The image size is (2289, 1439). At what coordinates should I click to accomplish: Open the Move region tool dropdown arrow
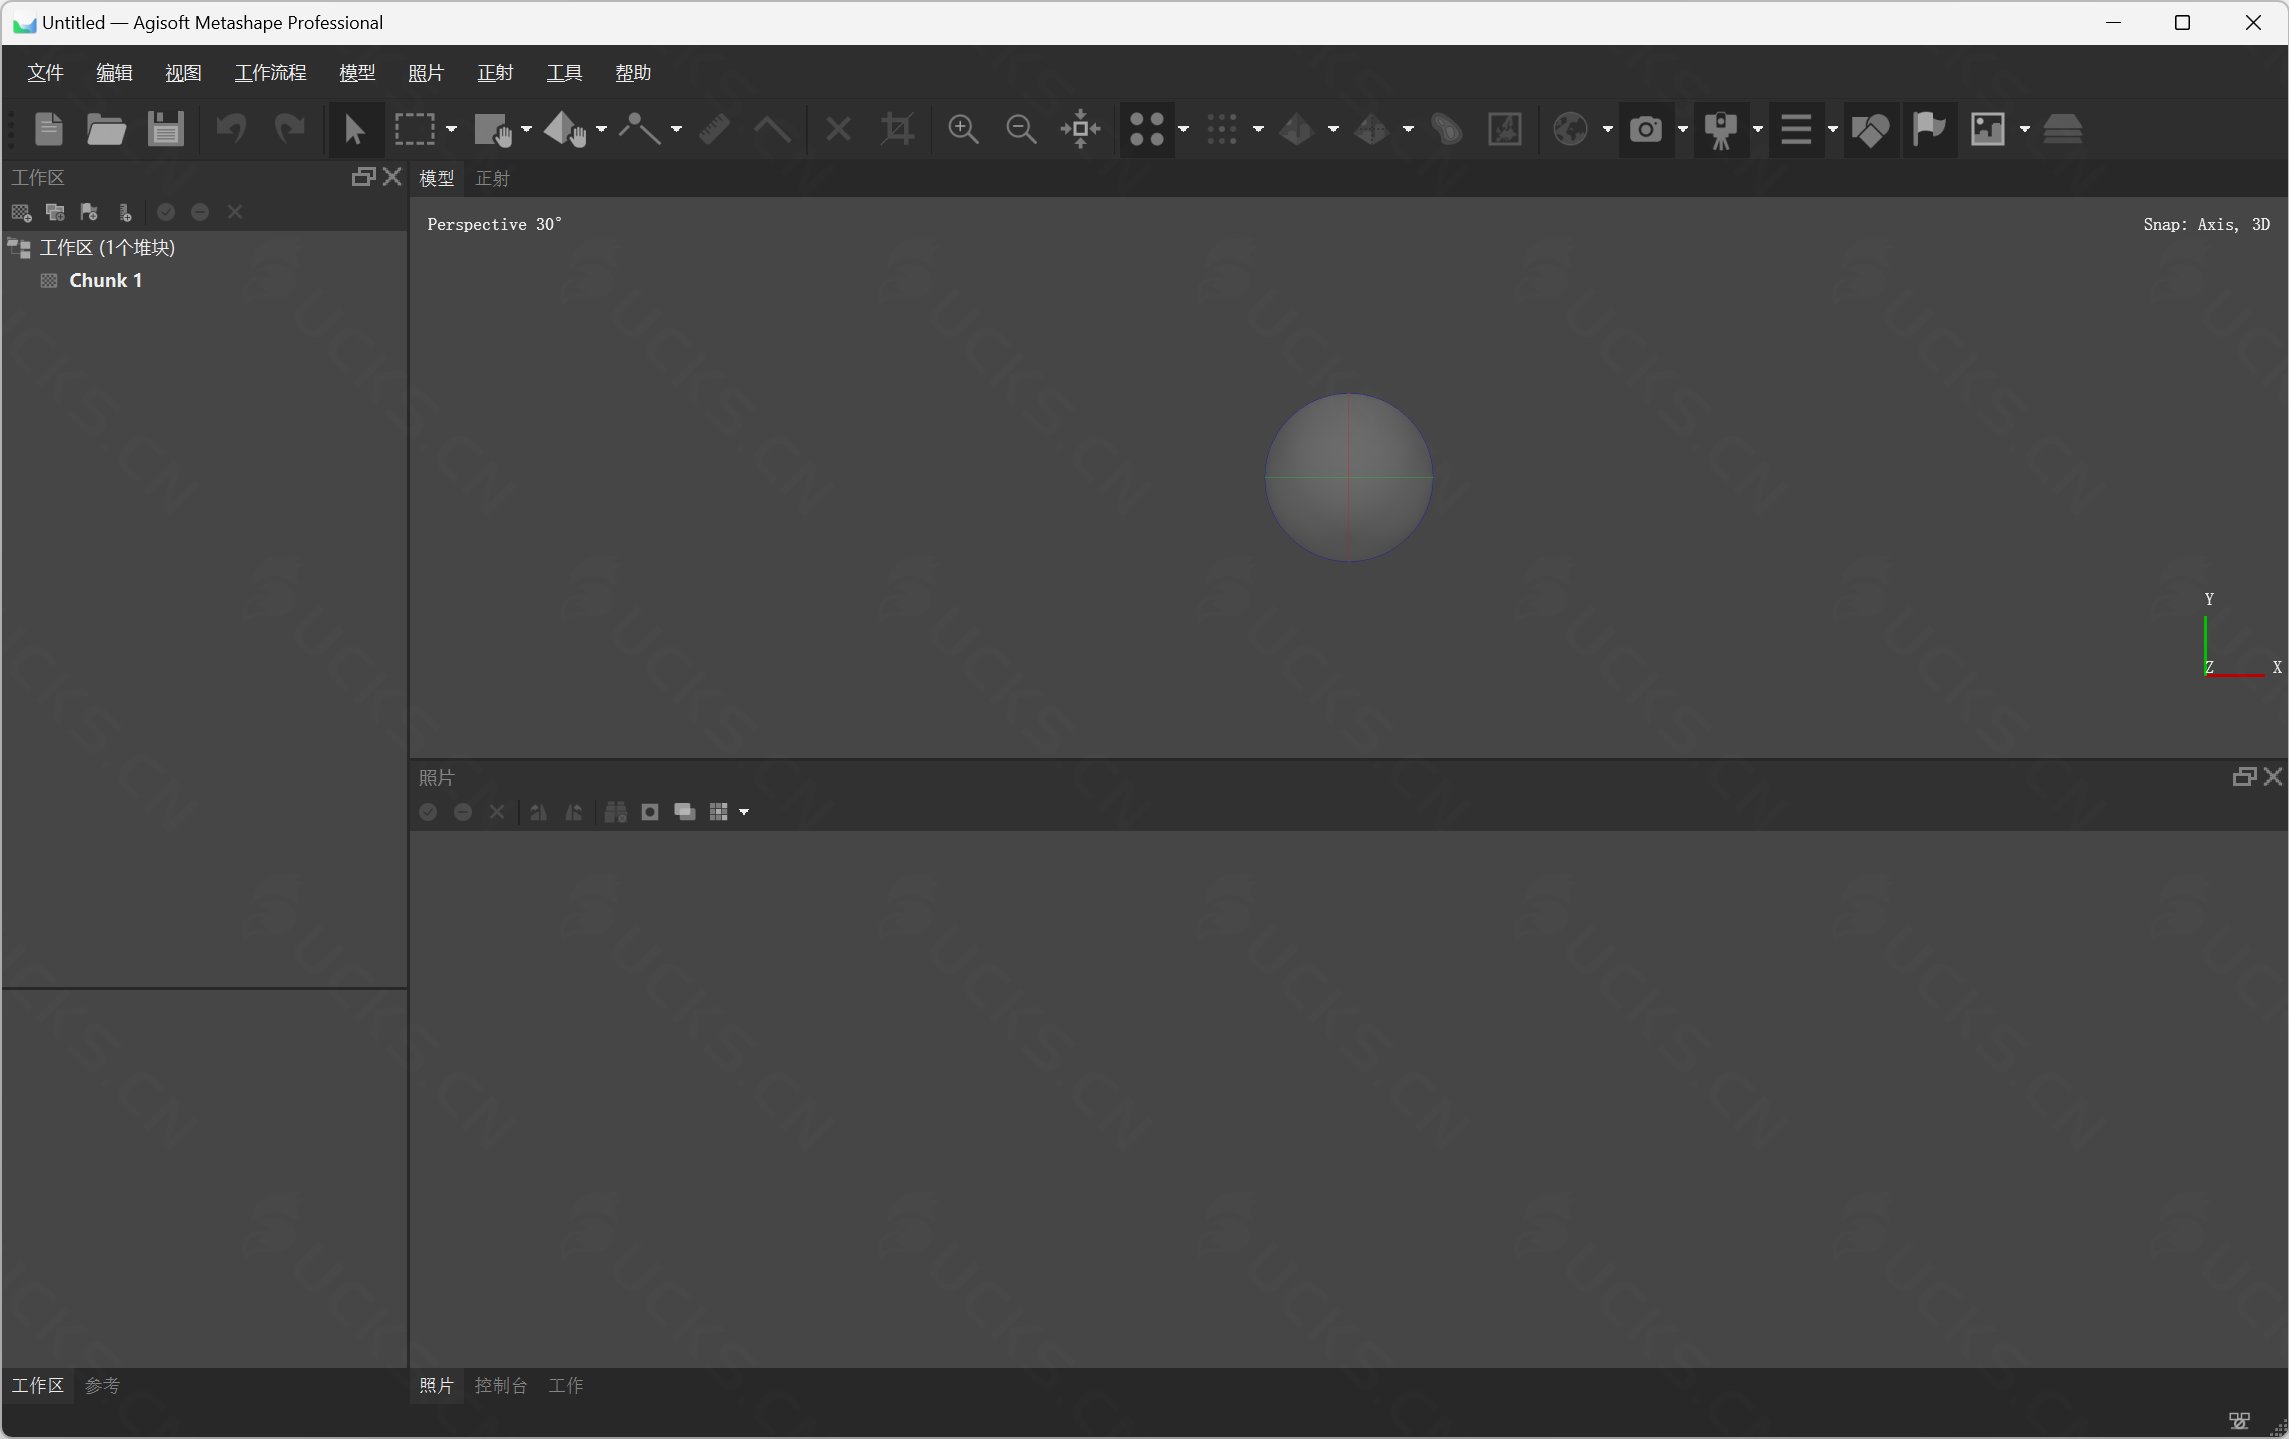pos(526,129)
